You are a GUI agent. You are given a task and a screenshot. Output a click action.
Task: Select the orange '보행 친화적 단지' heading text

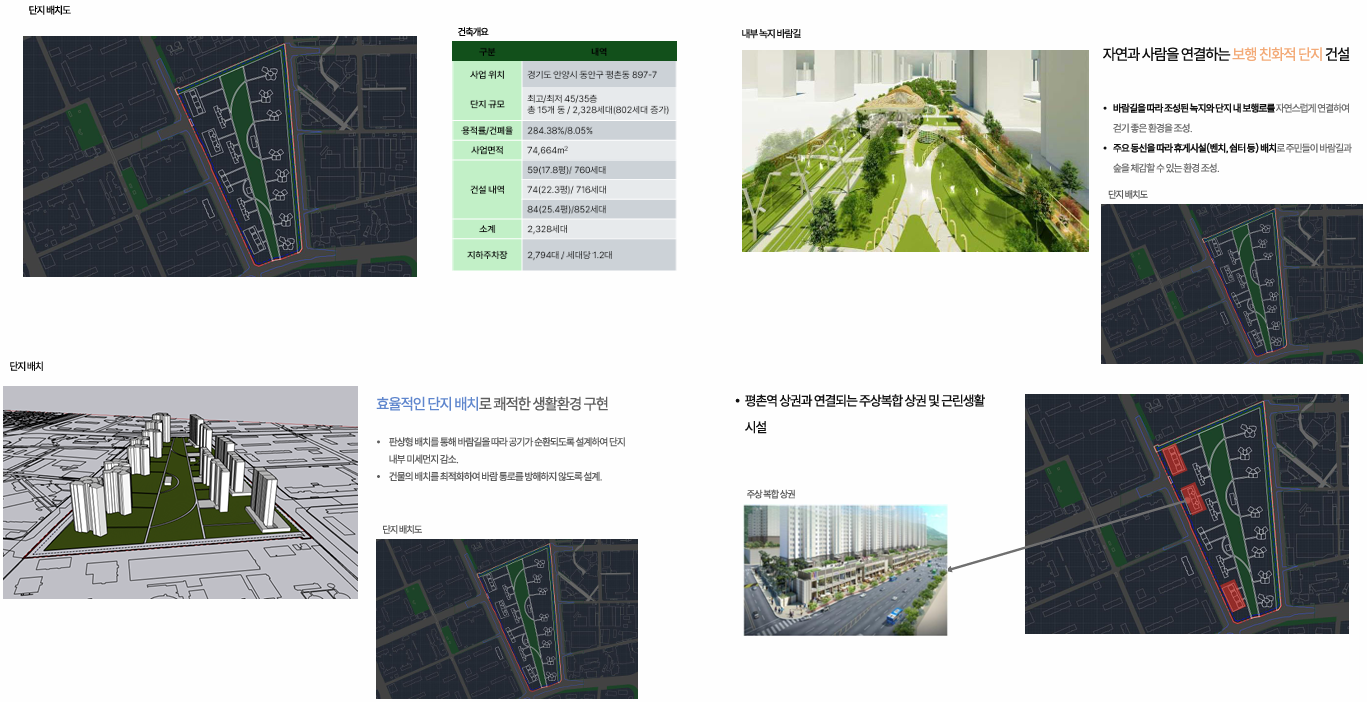[1277, 54]
